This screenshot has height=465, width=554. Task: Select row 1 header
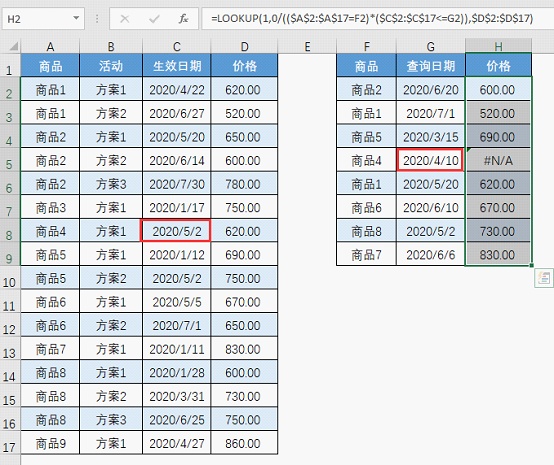pos(10,66)
